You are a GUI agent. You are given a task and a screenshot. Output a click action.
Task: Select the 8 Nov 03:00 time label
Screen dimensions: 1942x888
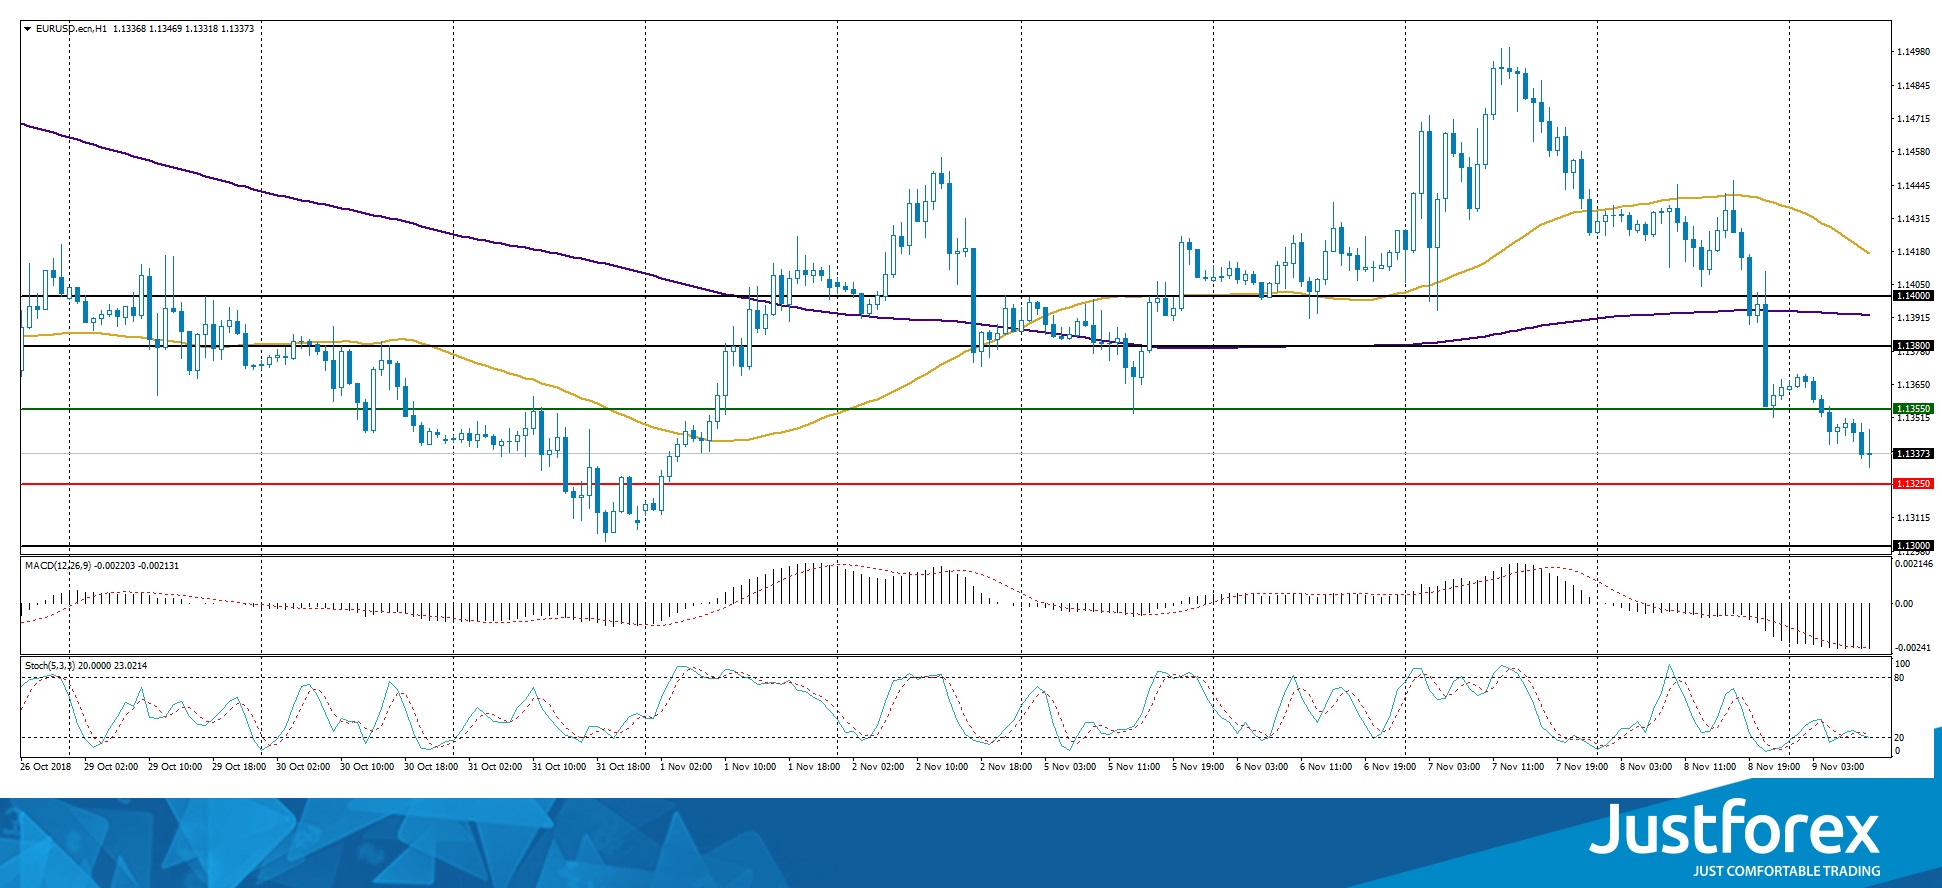tap(1646, 767)
